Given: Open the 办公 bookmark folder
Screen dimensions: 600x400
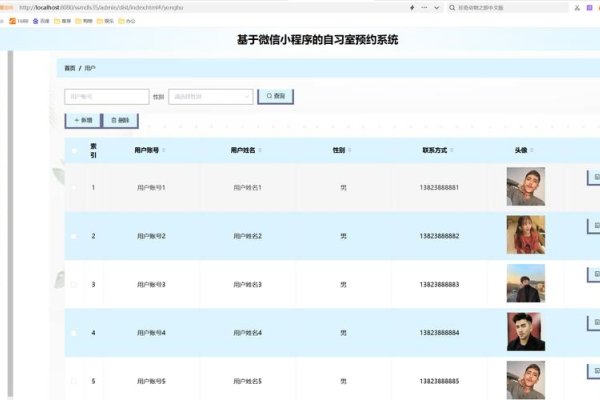Looking at the screenshot, I should tap(127, 21).
